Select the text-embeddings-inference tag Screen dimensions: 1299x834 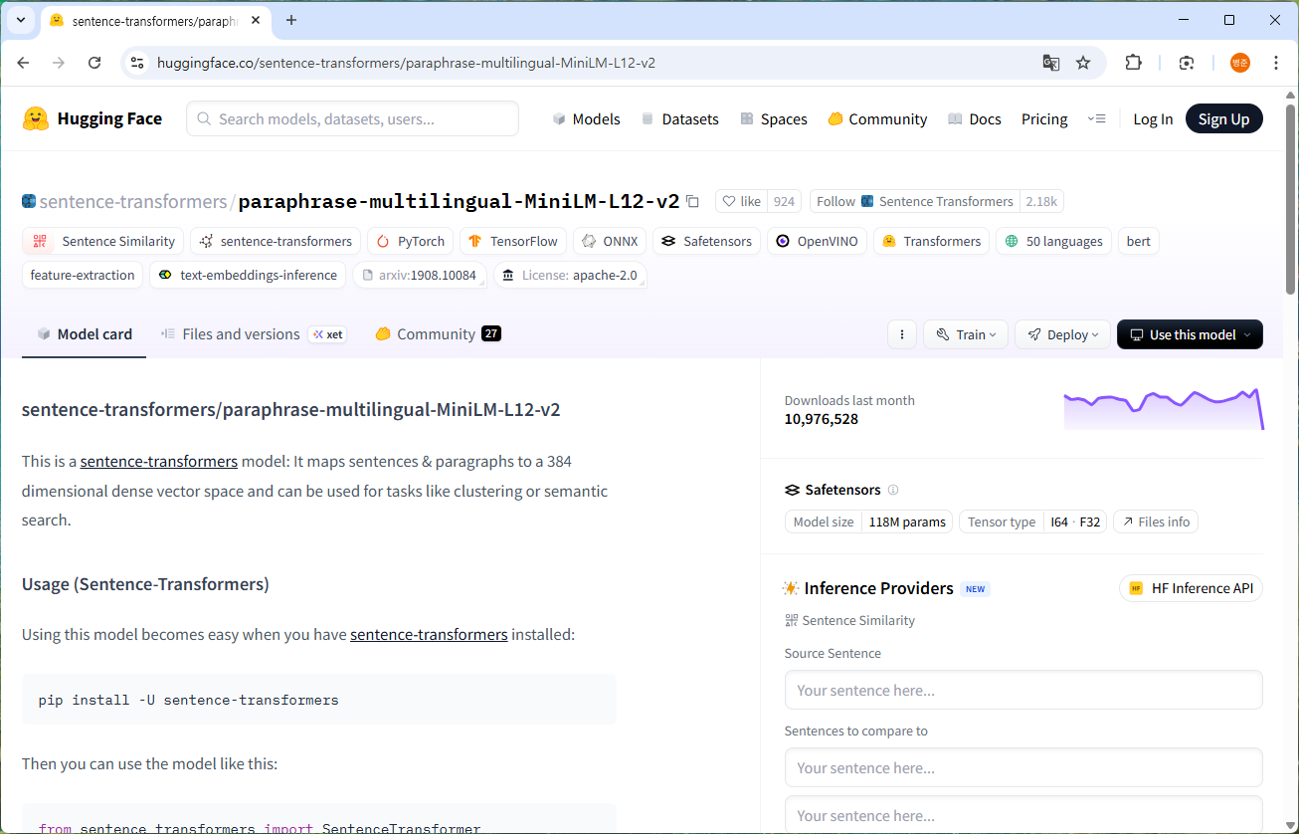click(248, 275)
